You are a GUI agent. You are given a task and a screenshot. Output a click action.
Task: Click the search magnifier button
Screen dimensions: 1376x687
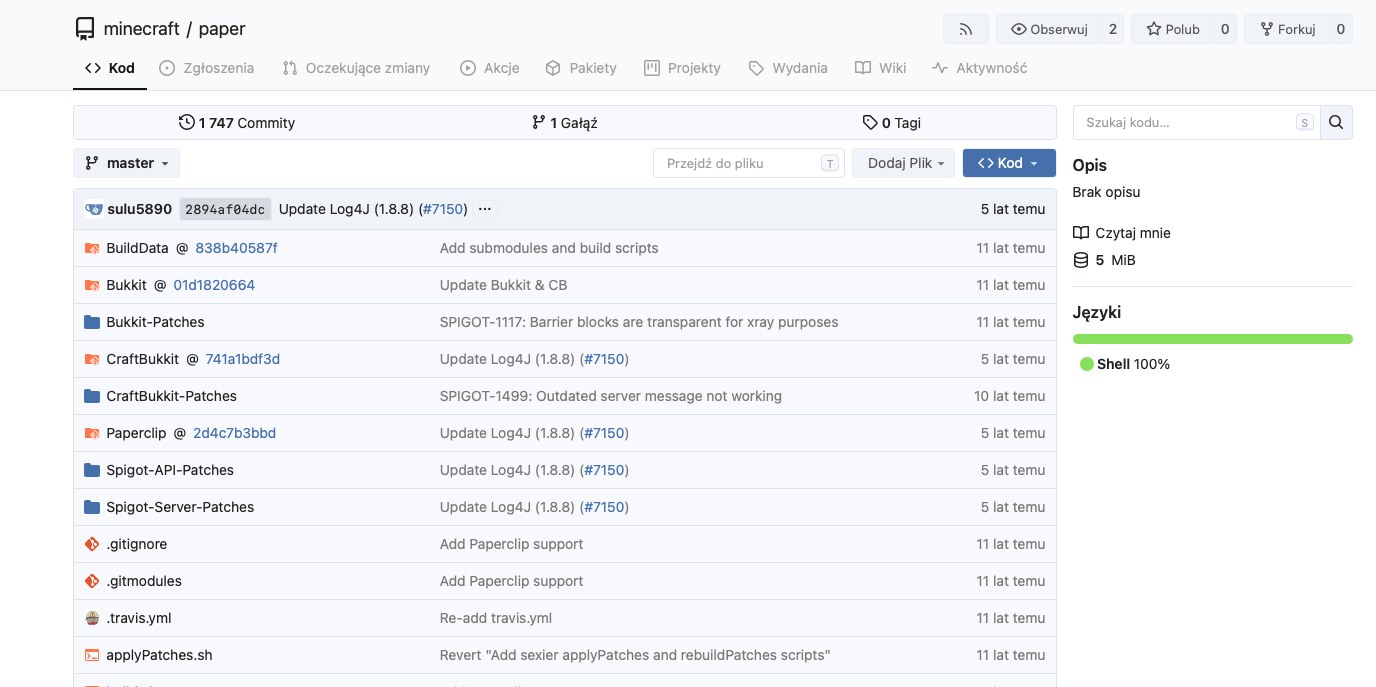point(1336,122)
